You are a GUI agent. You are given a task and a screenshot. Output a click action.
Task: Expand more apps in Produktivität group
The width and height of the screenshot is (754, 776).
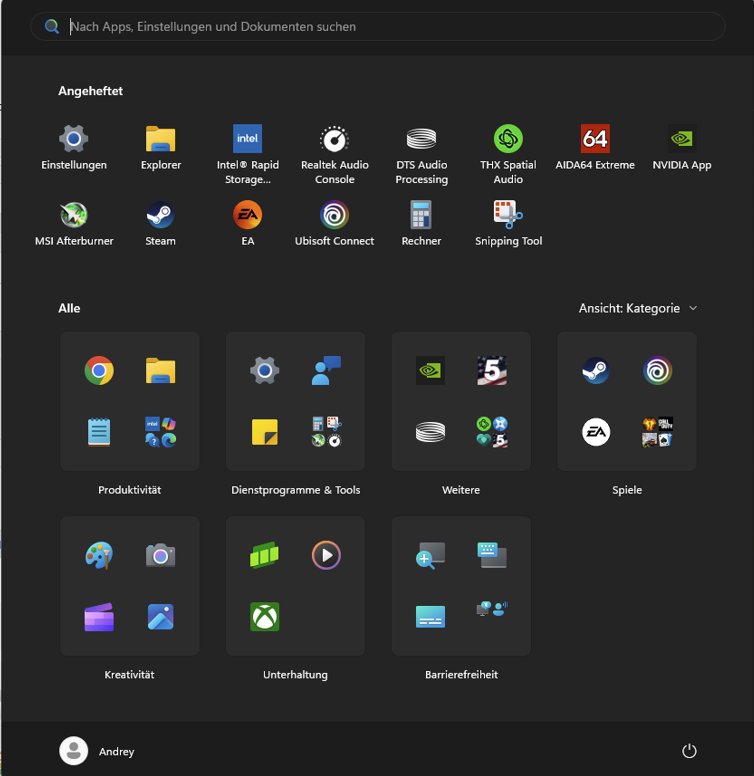coord(160,432)
